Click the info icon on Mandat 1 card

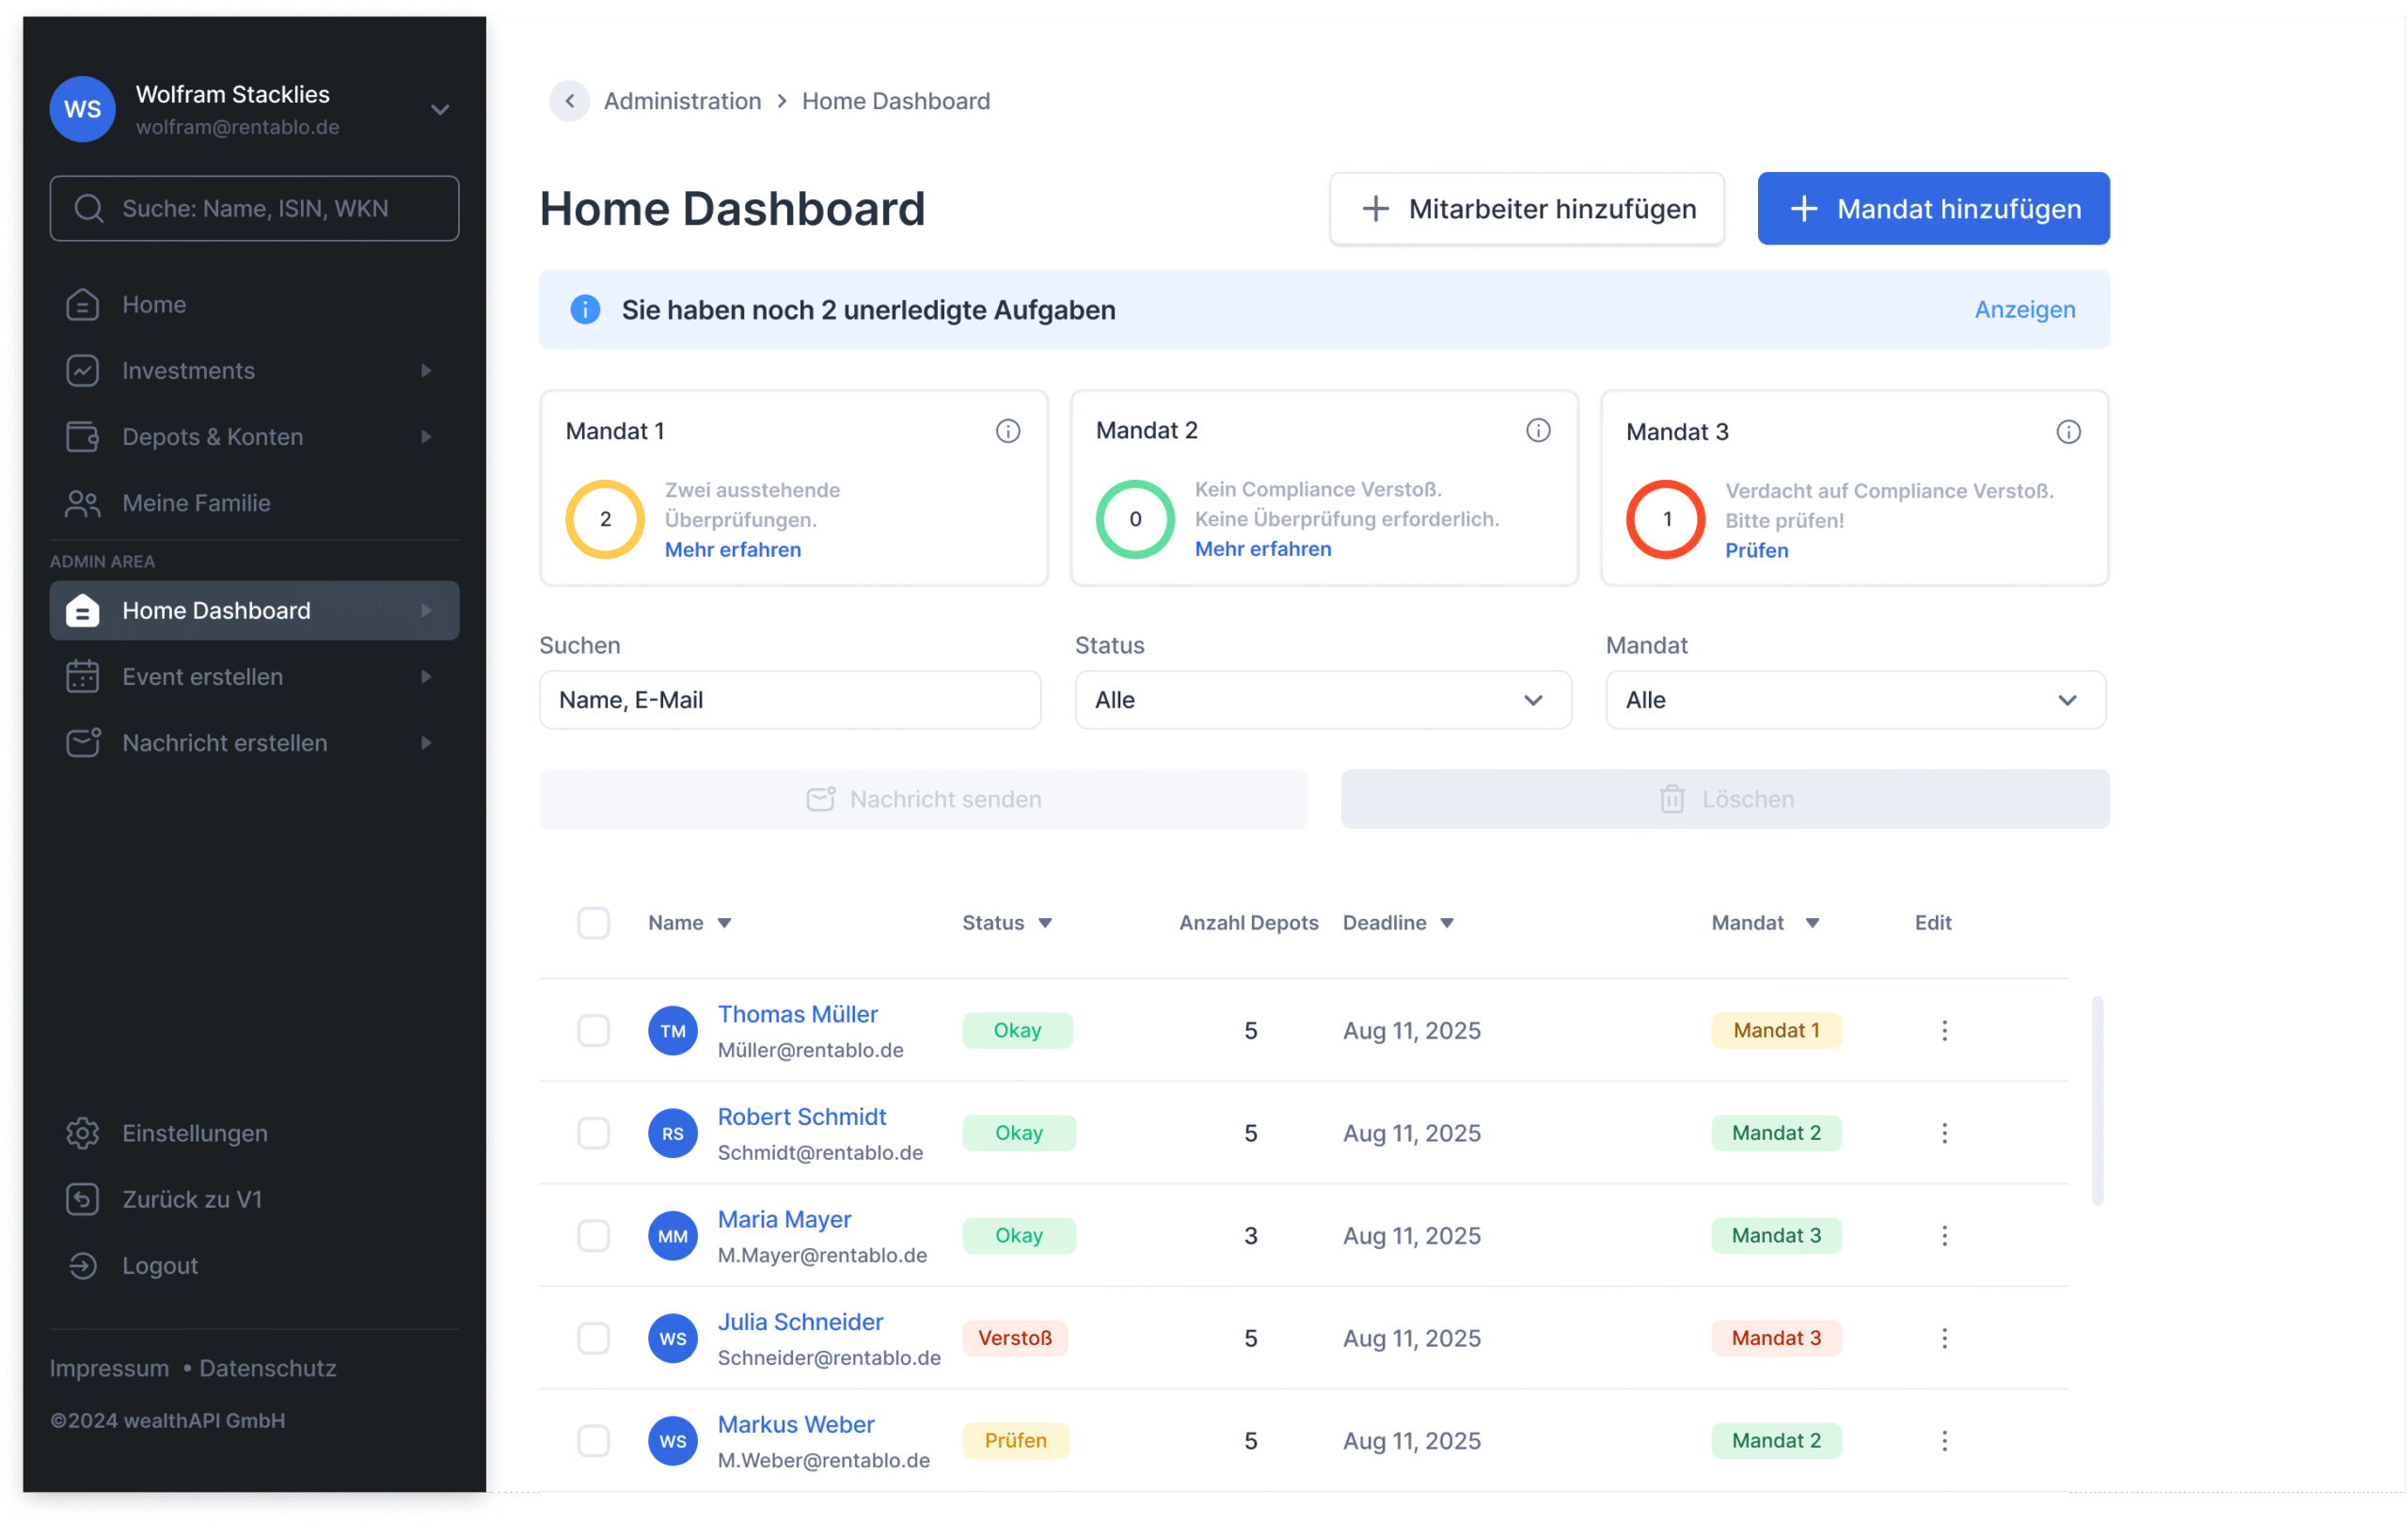[1007, 431]
